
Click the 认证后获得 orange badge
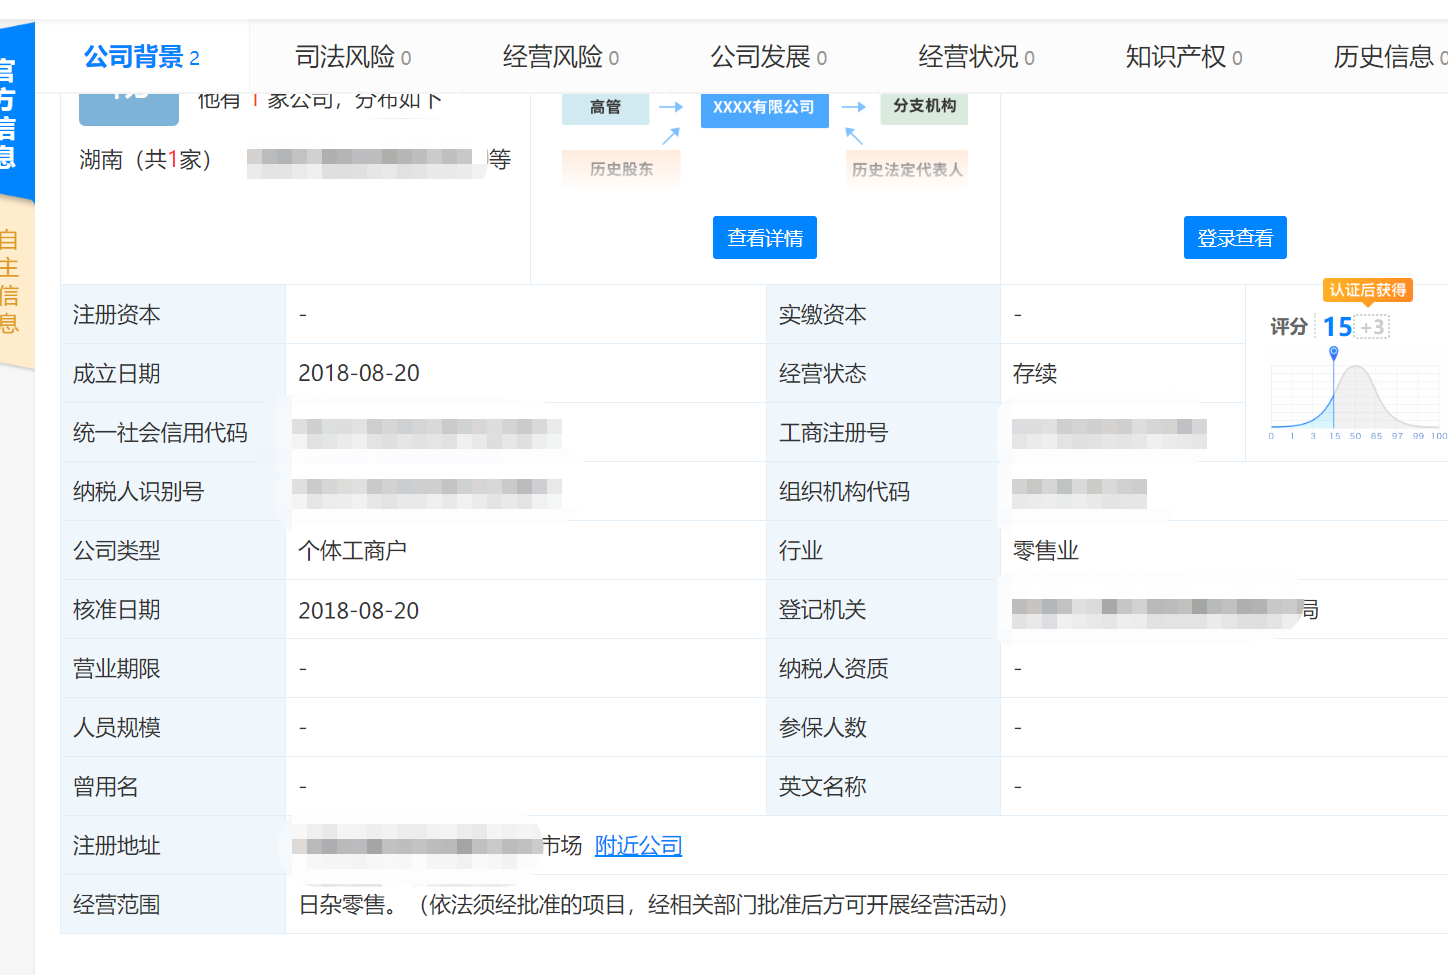click(x=1368, y=290)
